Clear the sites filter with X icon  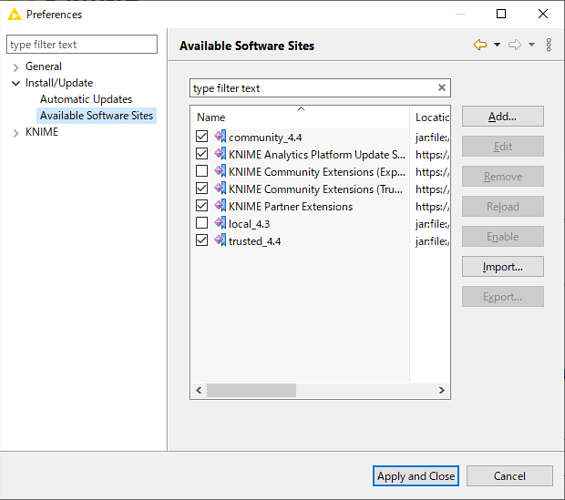tap(442, 88)
